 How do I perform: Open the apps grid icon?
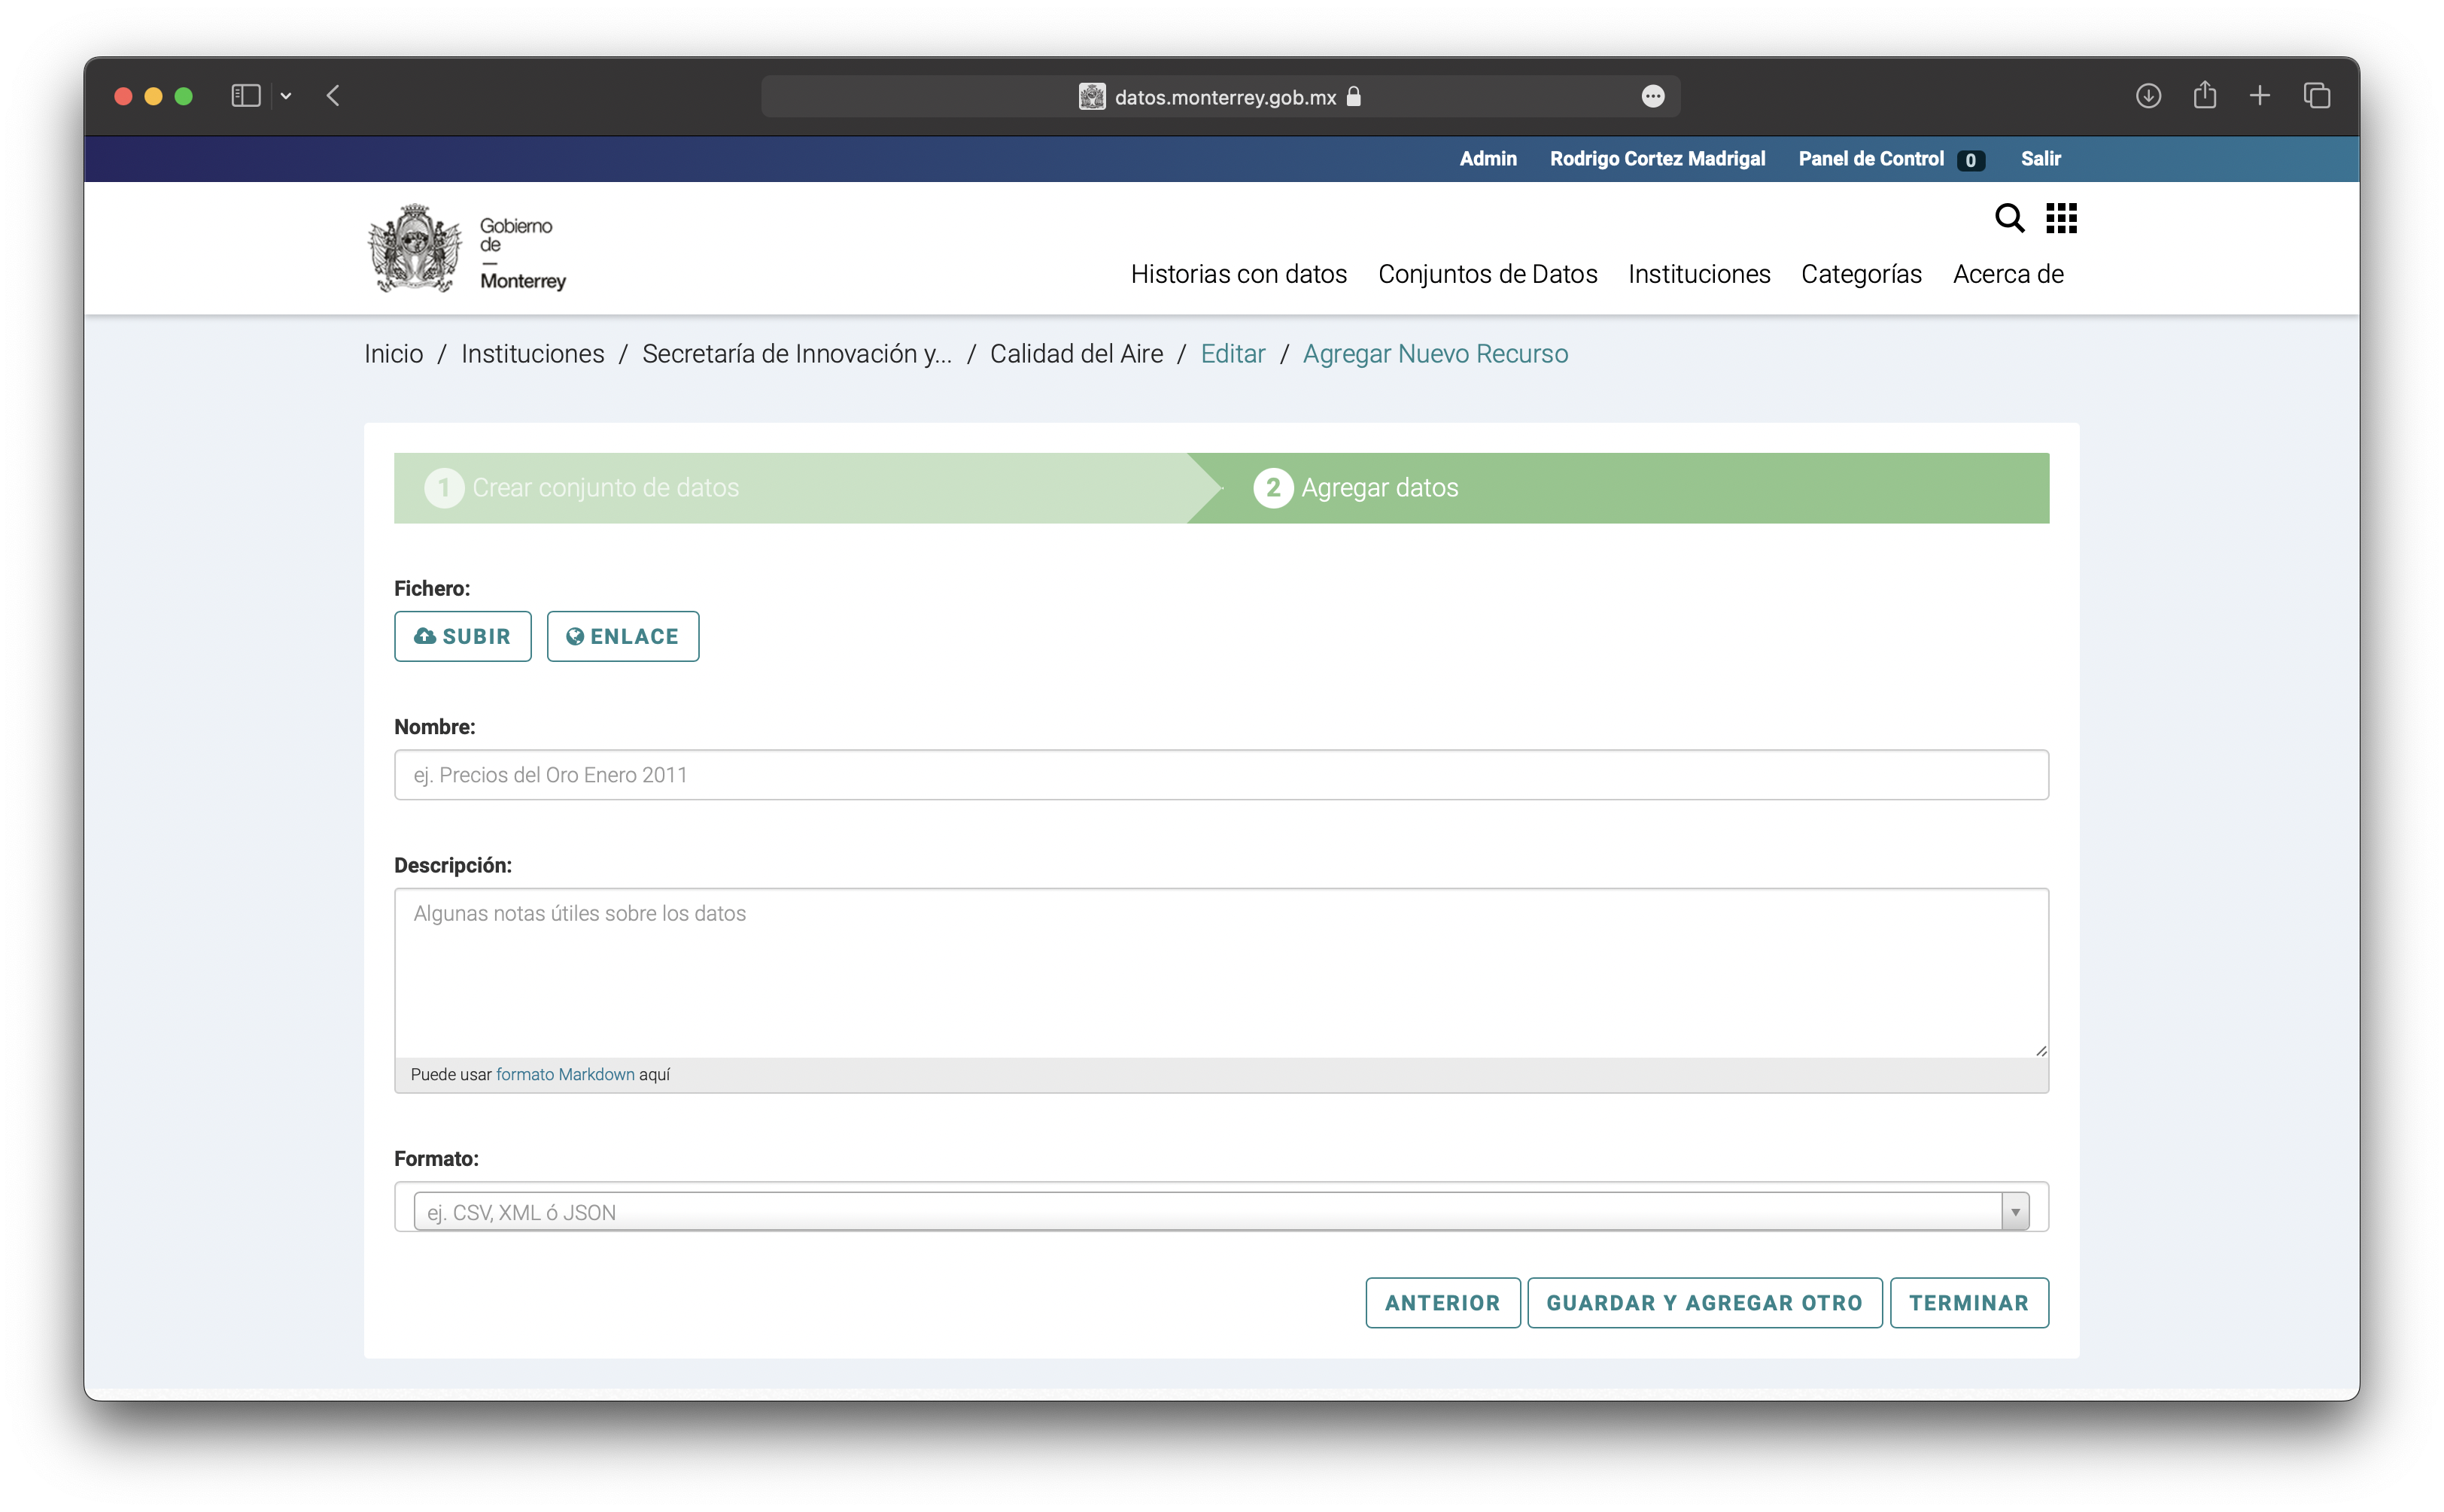click(x=2061, y=217)
